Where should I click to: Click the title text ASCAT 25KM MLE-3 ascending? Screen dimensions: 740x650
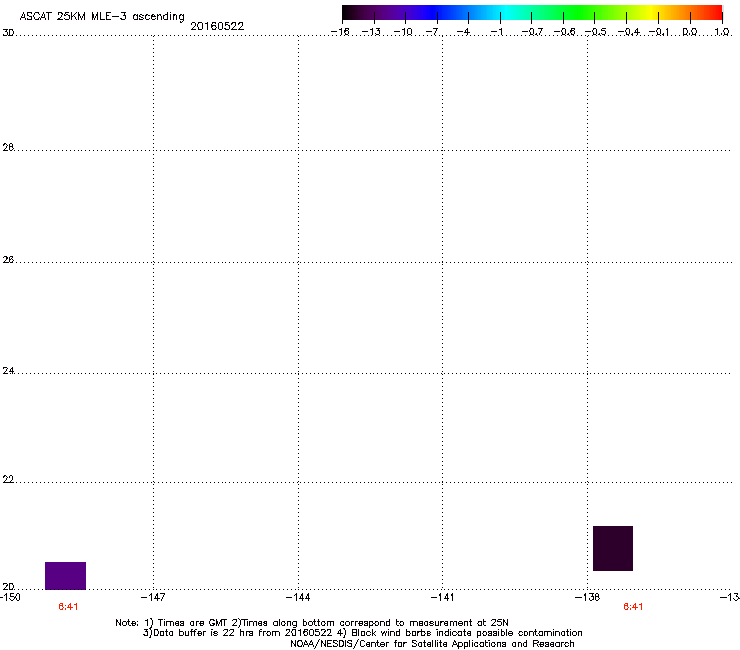102,17
